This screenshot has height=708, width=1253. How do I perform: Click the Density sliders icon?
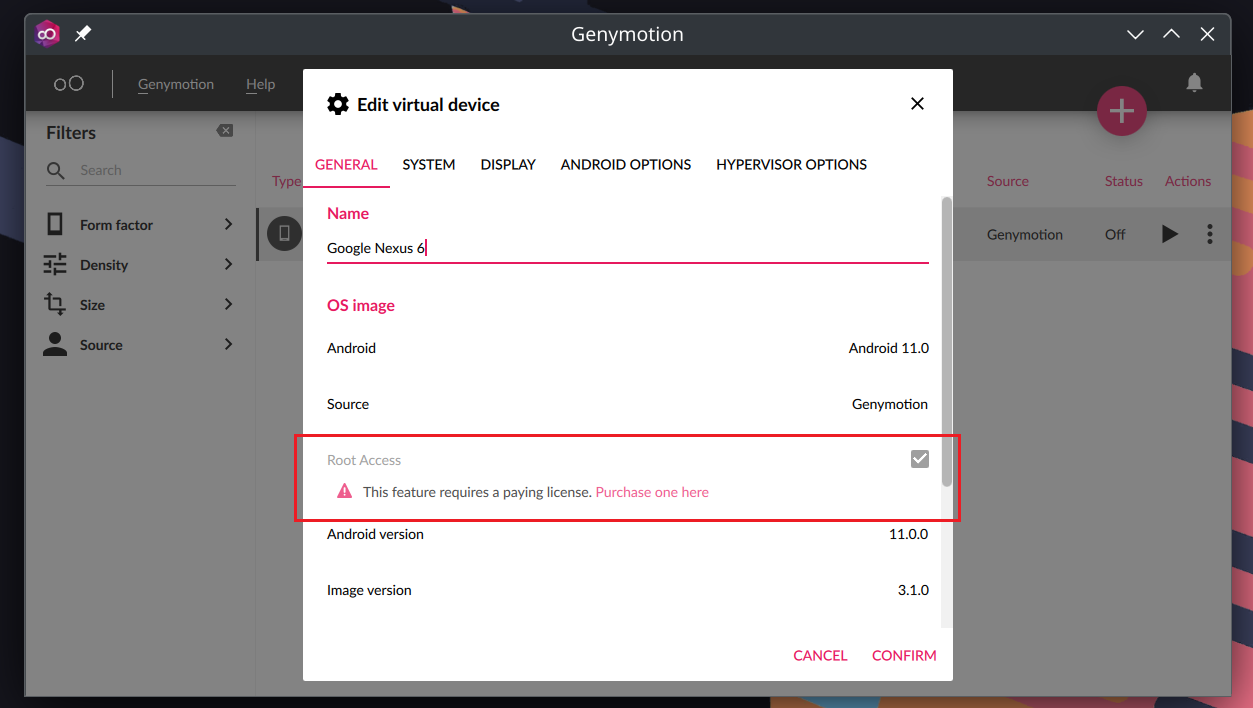55,264
